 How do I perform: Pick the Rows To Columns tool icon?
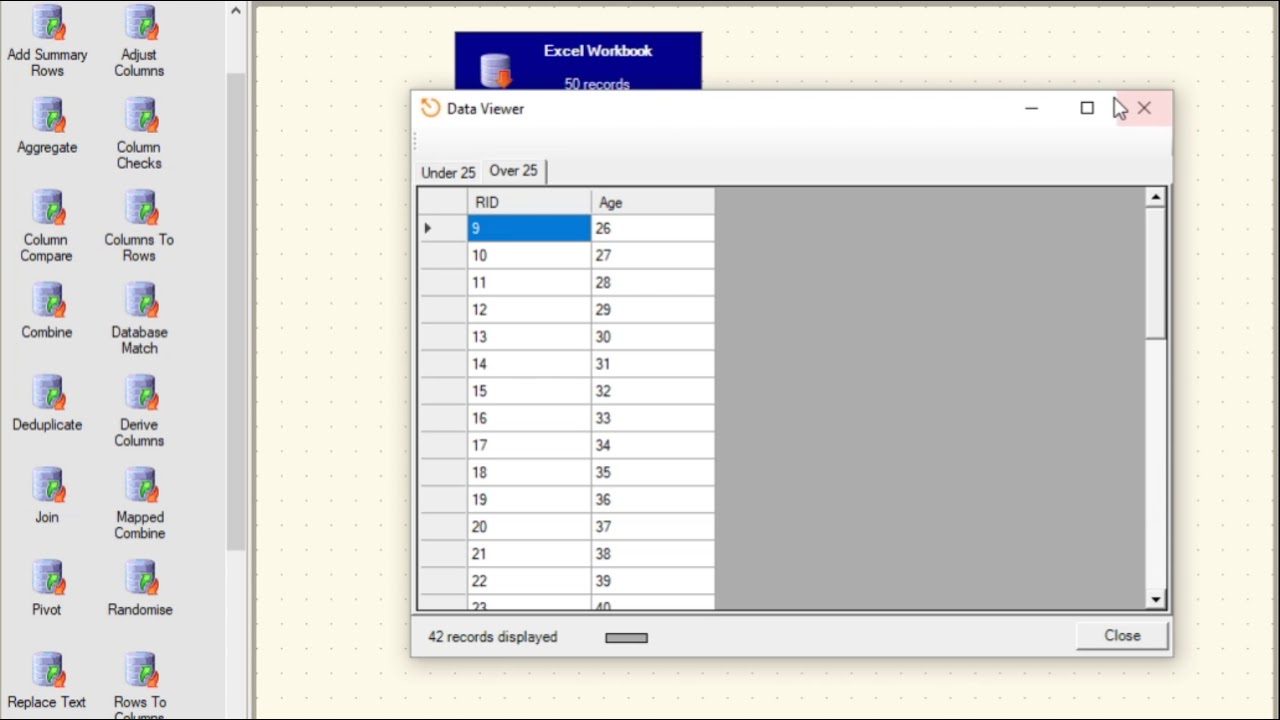click(140, 669)
